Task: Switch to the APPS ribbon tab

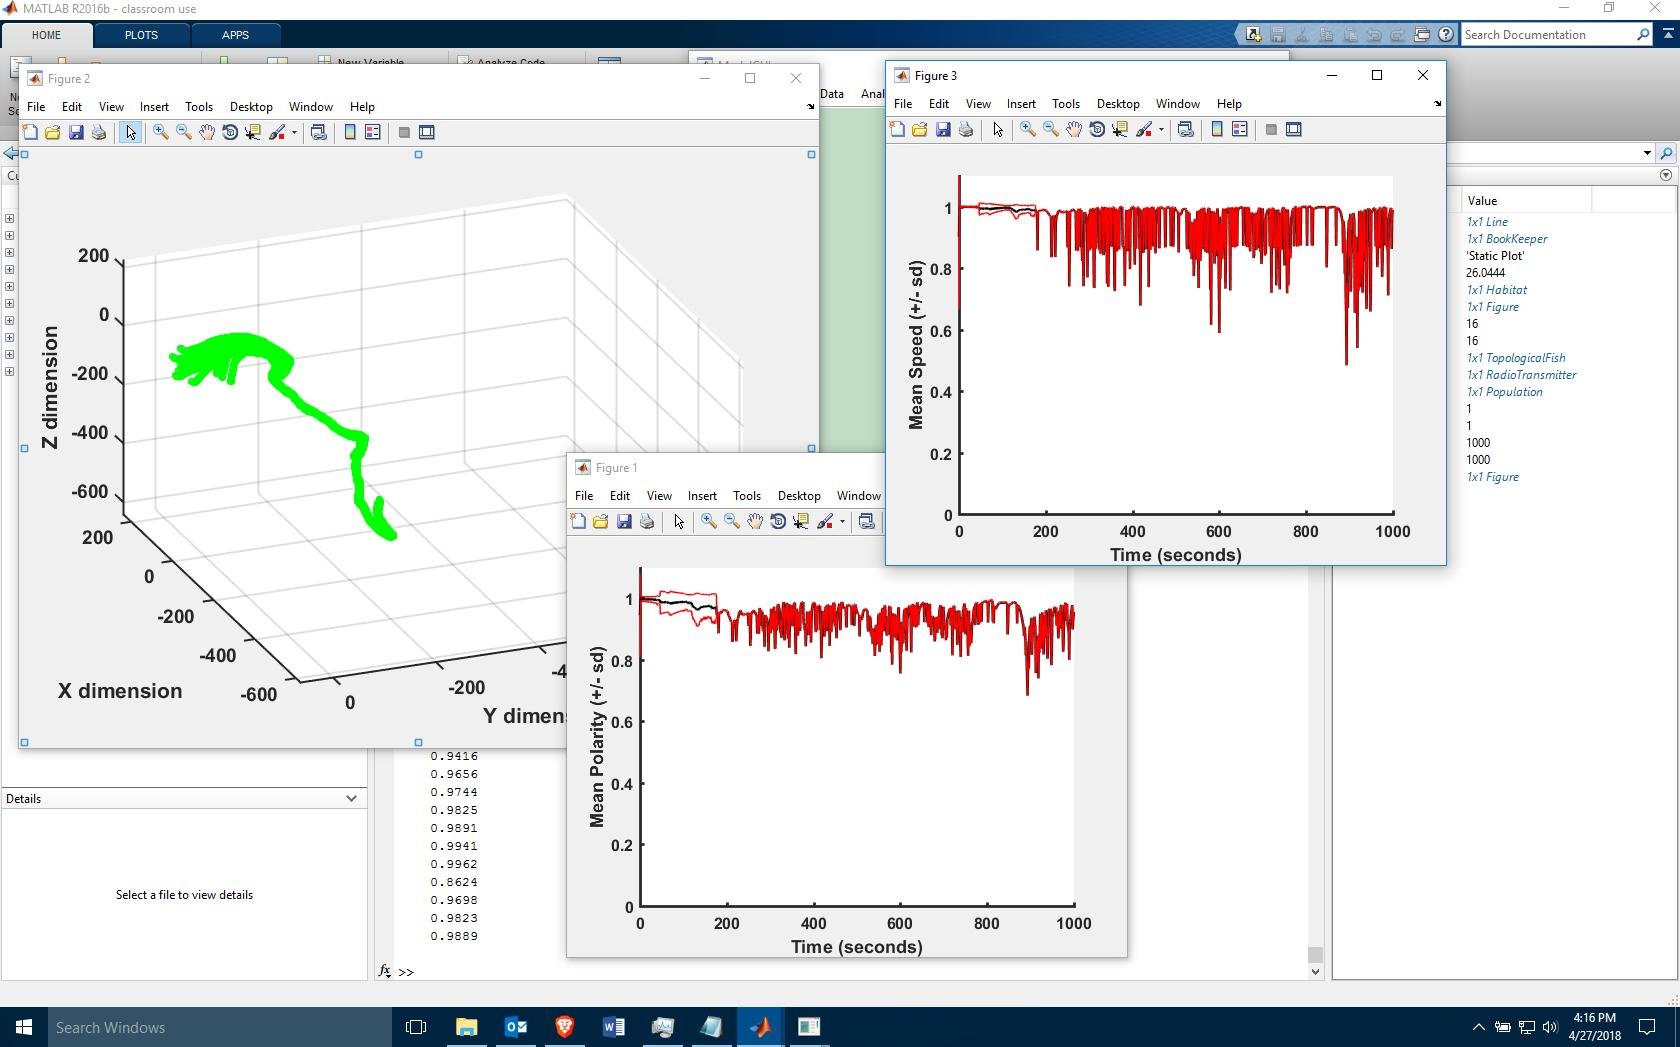Action: click(x=235, y=35)
